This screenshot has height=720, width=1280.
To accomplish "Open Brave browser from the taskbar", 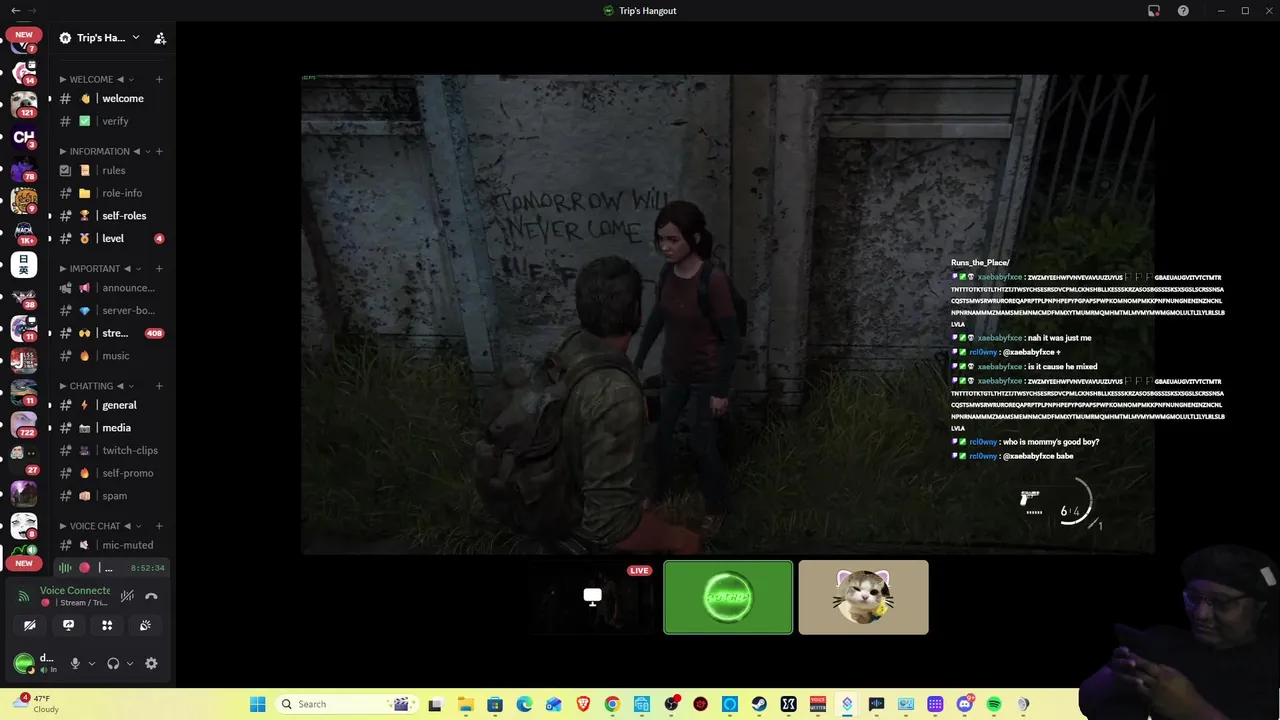I will coord(583,704).
